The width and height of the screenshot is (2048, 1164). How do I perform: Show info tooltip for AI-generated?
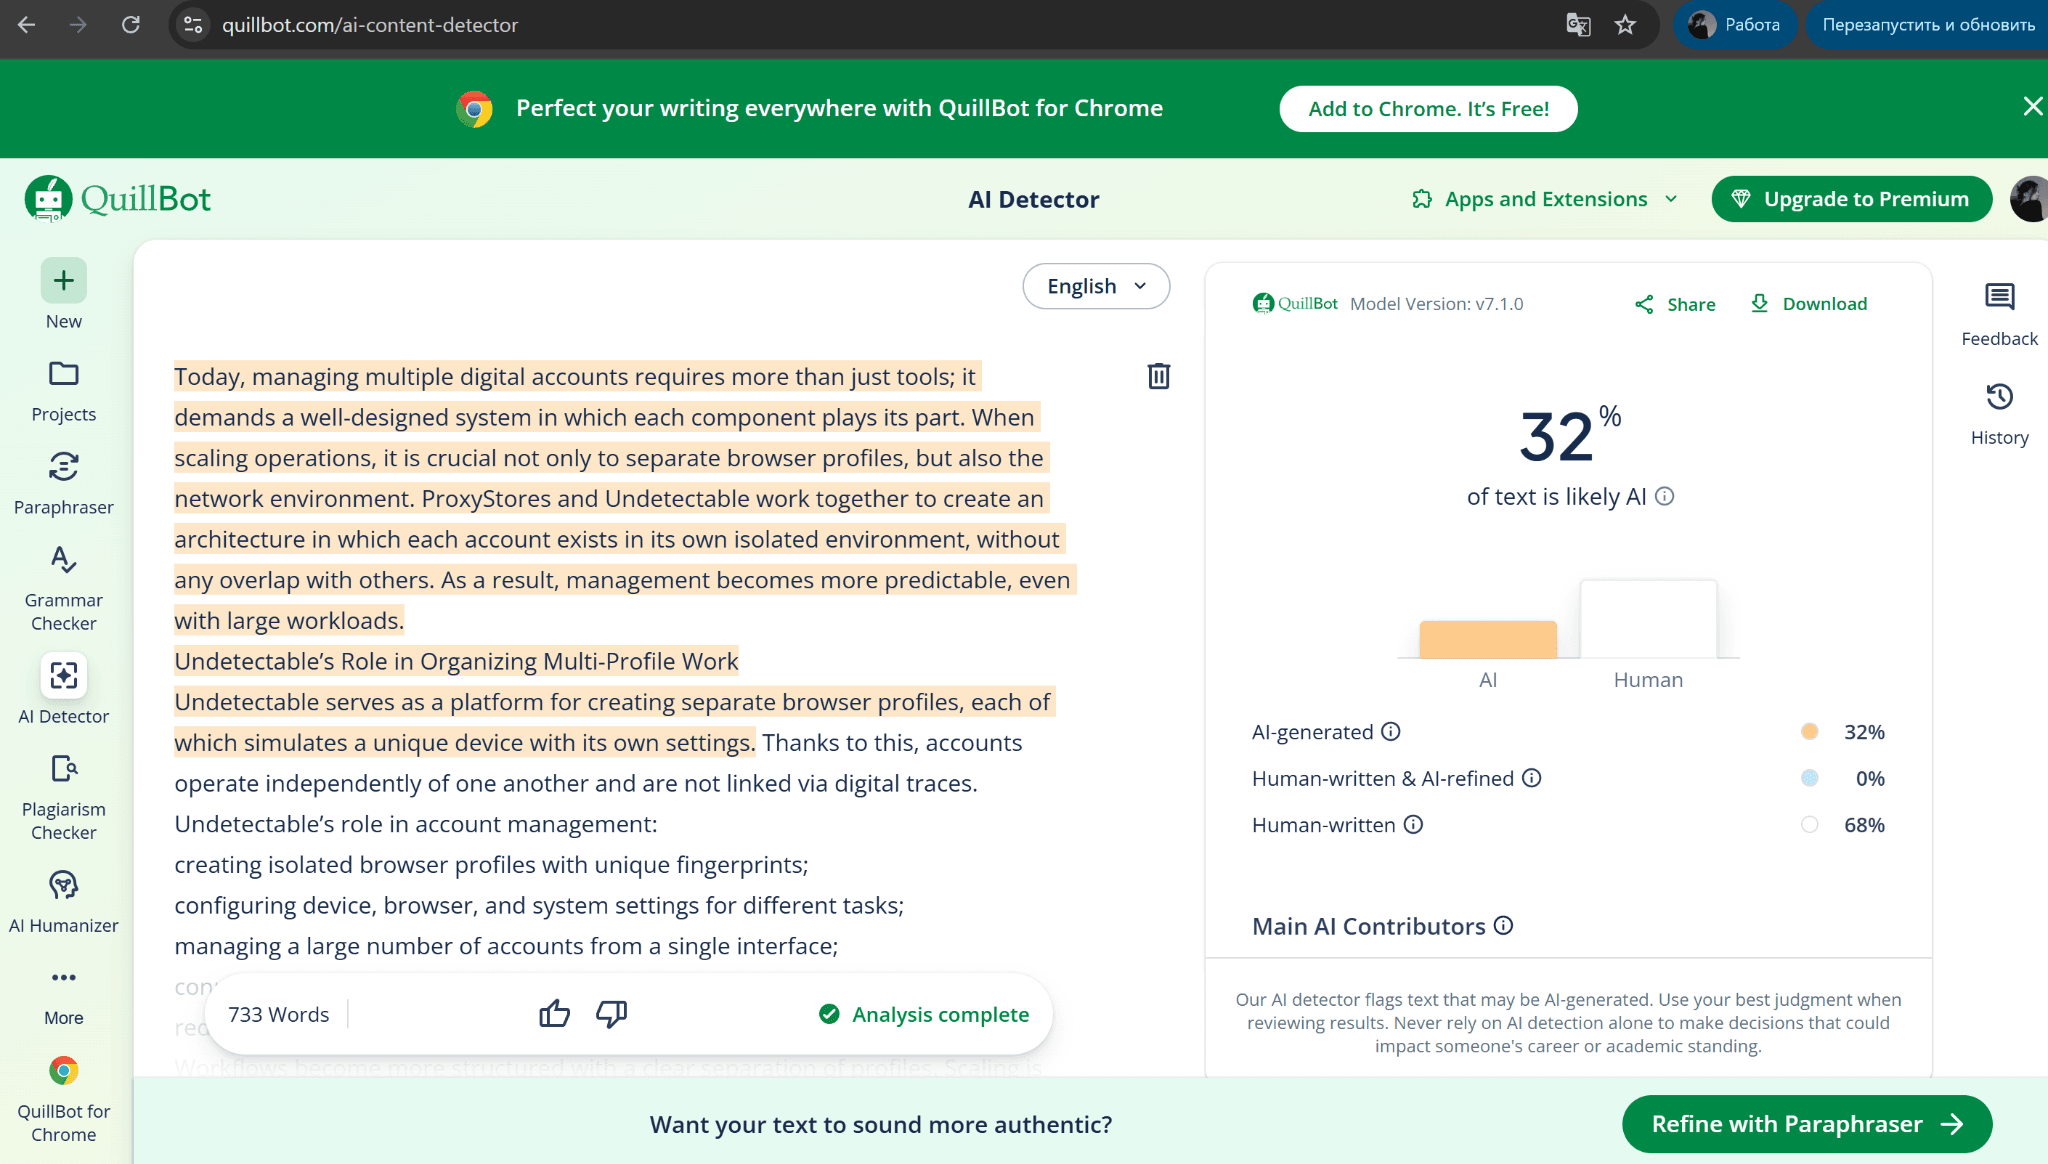click(x=1391, y=732)
